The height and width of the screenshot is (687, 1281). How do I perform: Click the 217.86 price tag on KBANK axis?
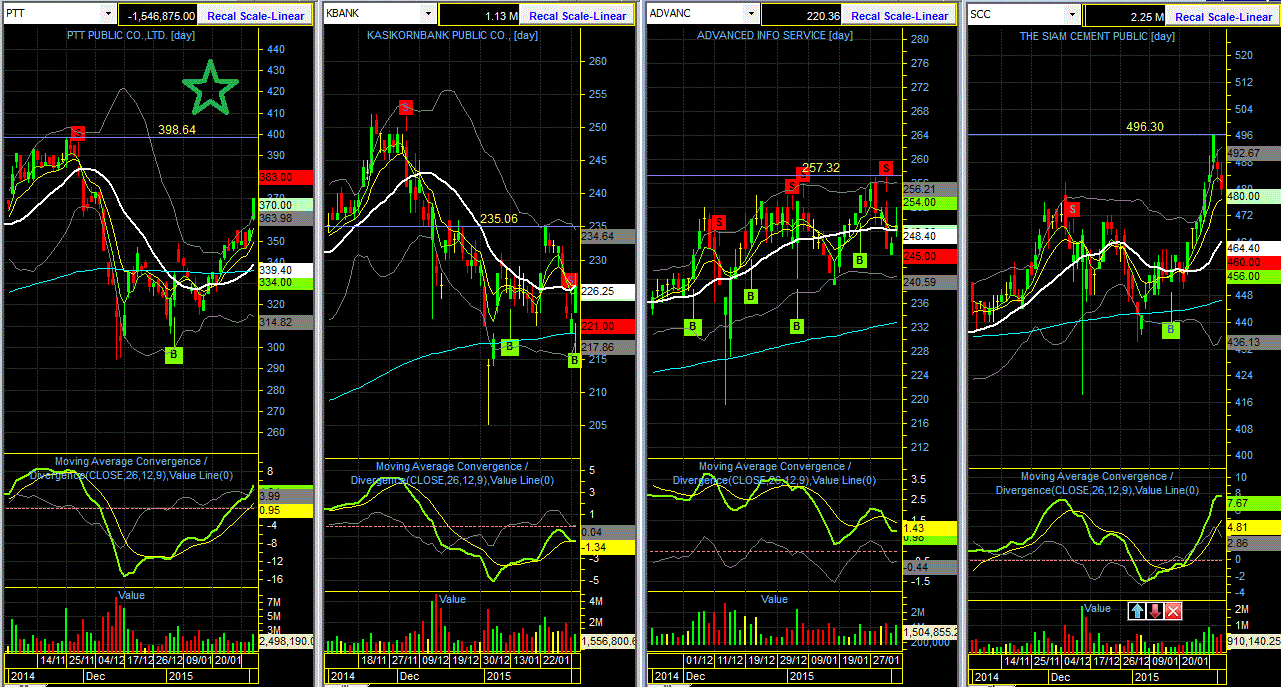point(609,347)
